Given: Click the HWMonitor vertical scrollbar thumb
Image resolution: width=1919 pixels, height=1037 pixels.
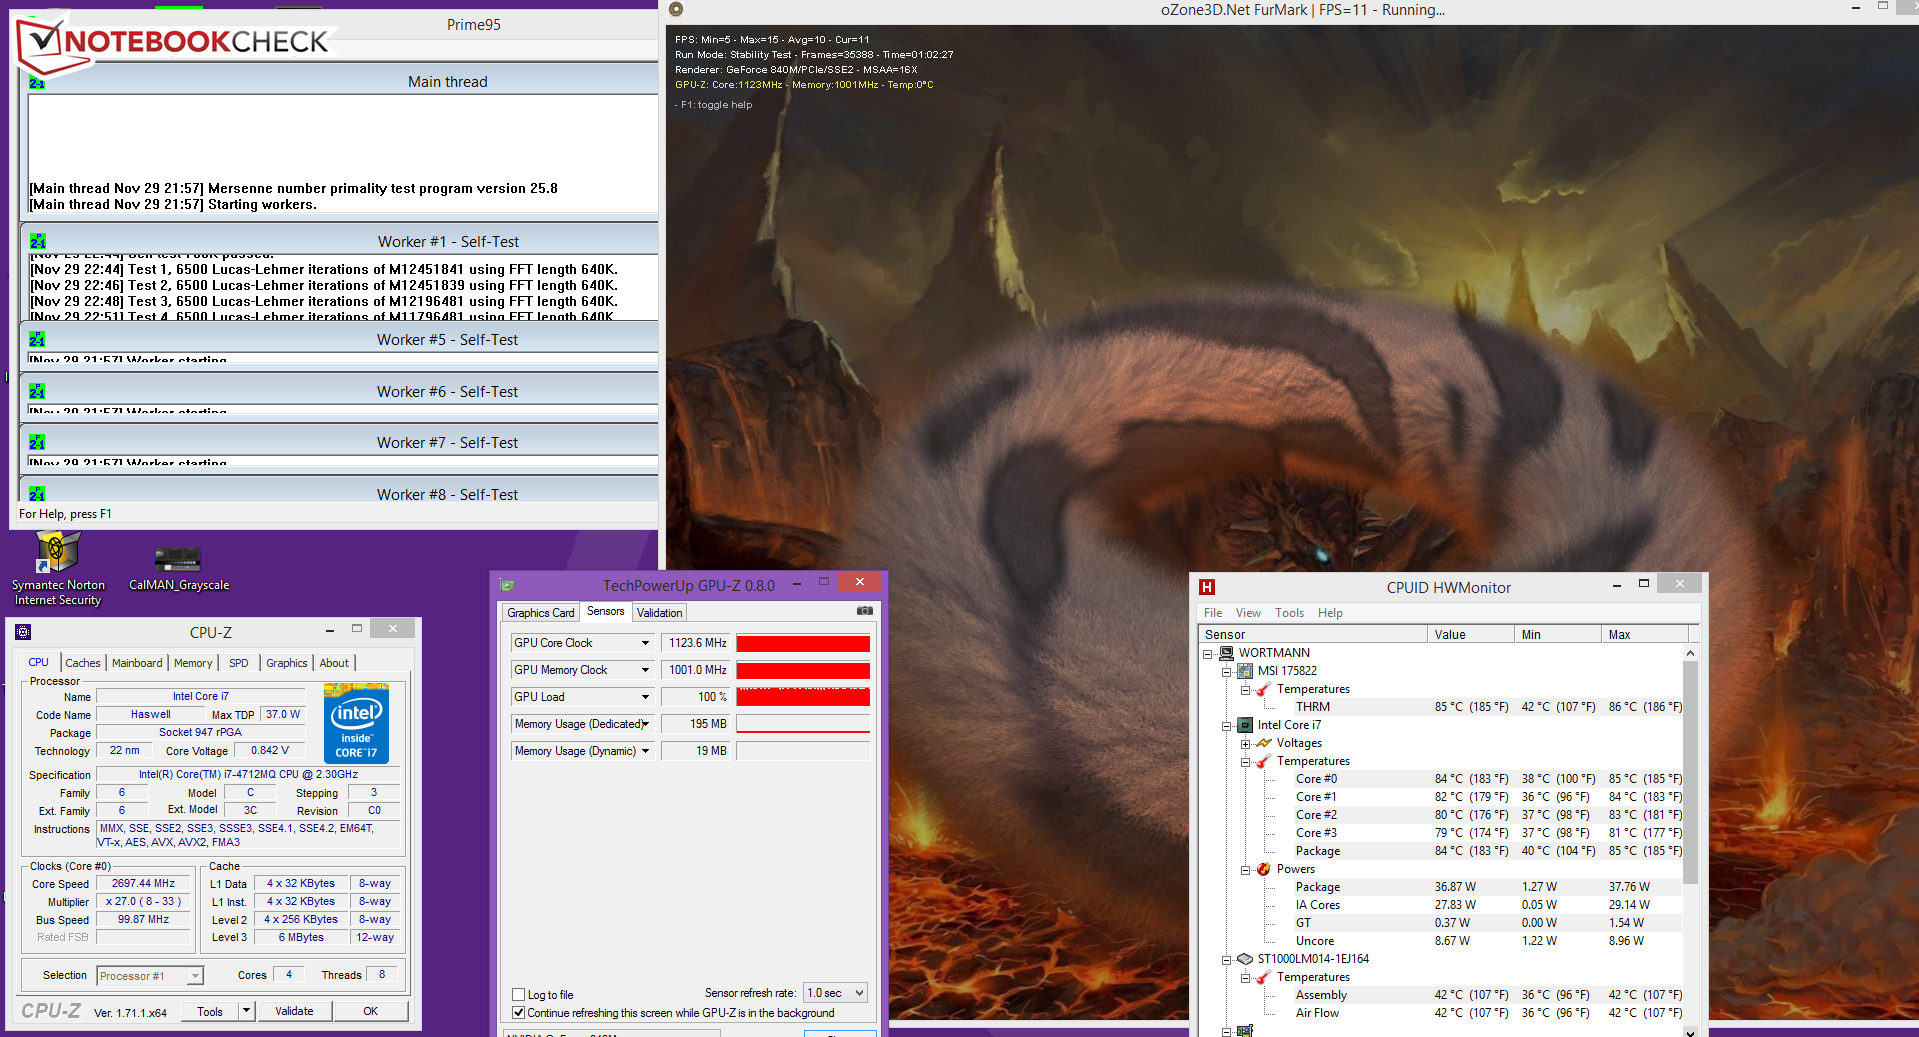Looking at the screenshot, I should [x=1690, y=772].
